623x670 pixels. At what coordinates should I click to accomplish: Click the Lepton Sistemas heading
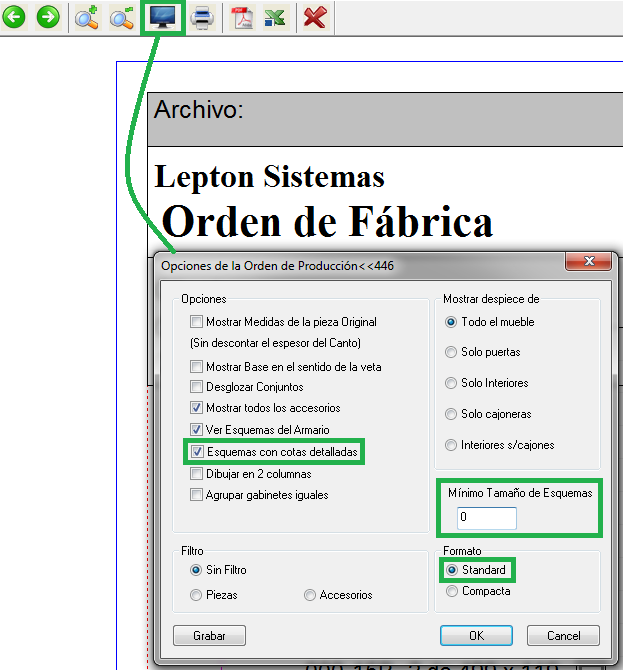pos(270,176)
